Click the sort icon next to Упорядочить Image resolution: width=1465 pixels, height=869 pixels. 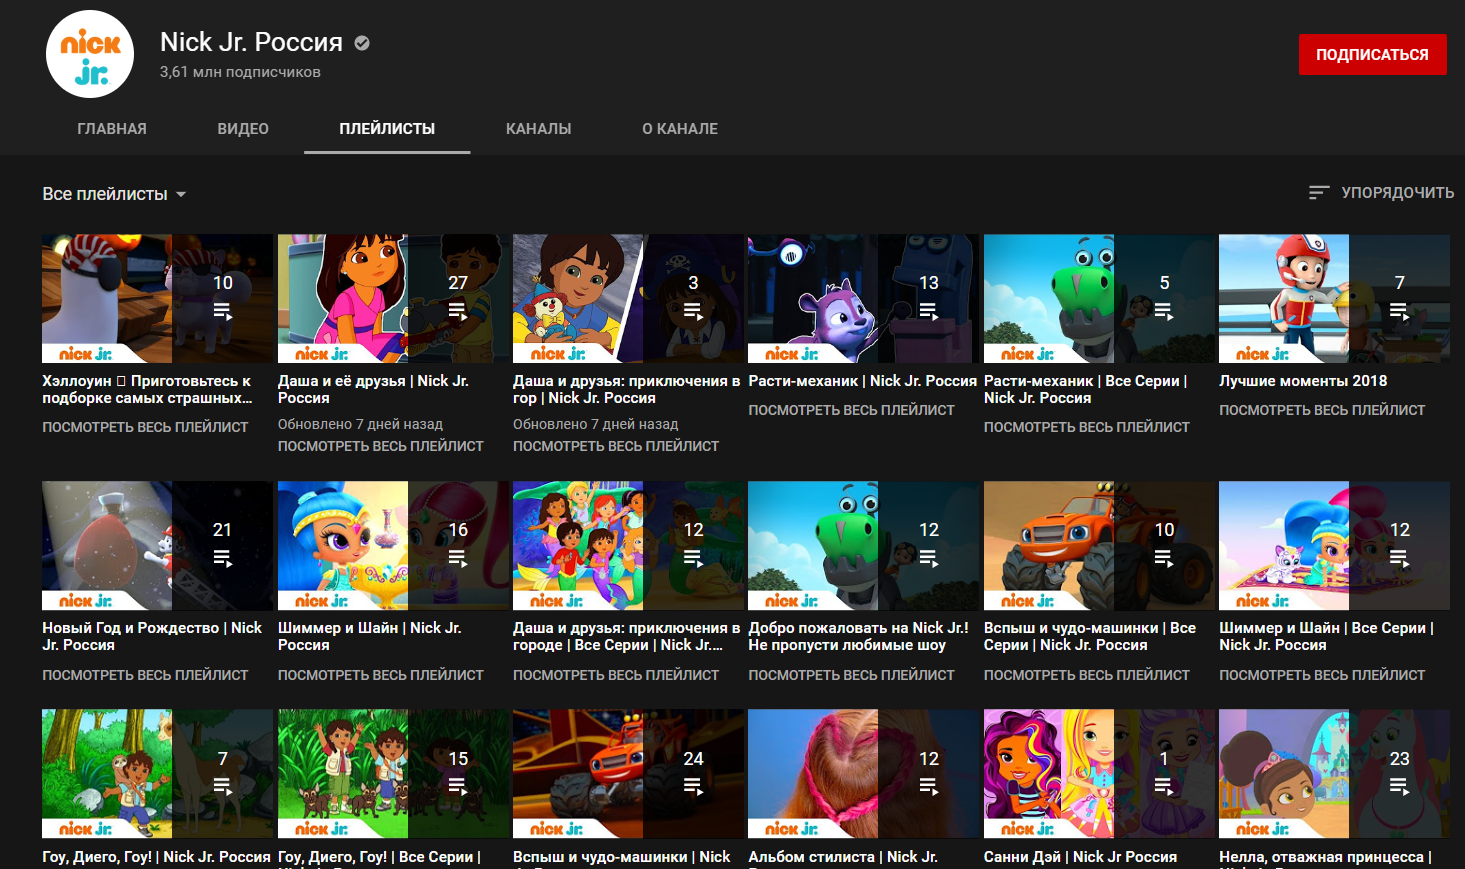(1319, 192)
